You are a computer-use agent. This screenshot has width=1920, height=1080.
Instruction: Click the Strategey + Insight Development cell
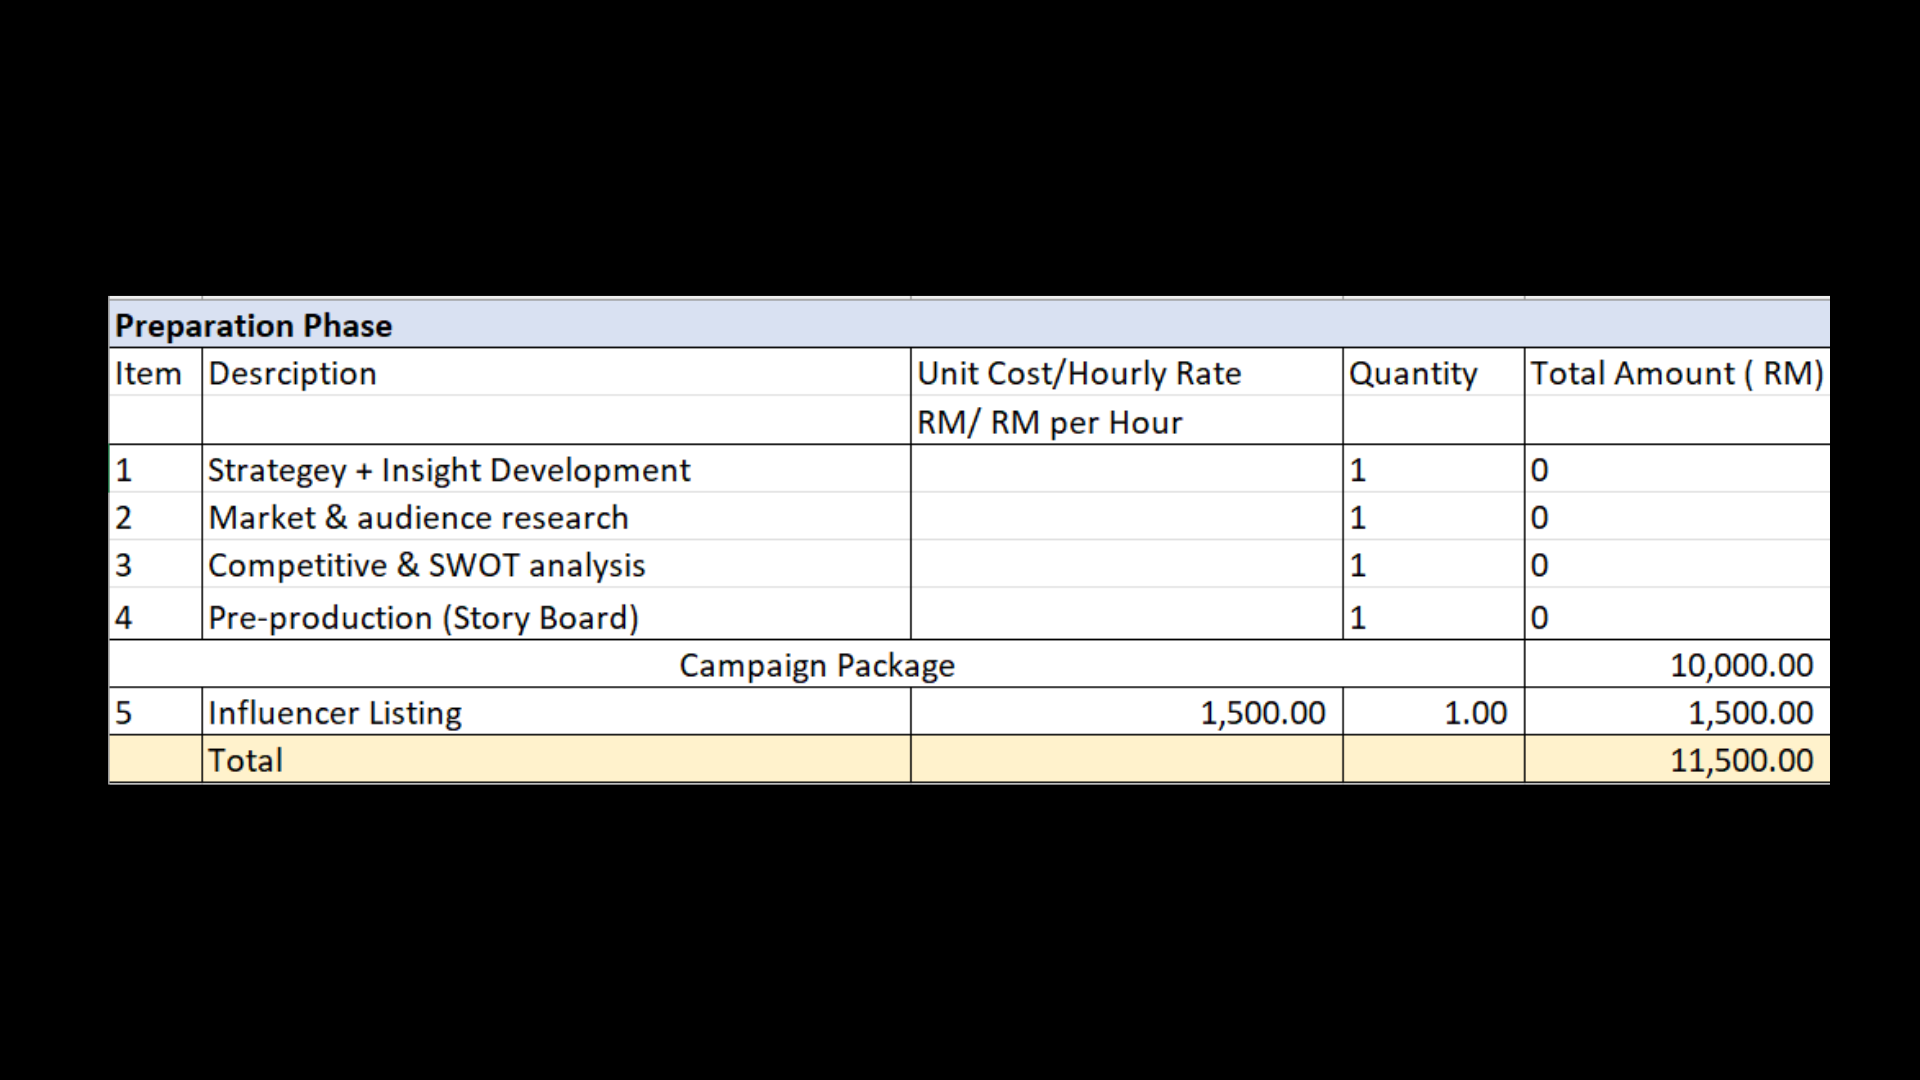(x=556, y=469)
